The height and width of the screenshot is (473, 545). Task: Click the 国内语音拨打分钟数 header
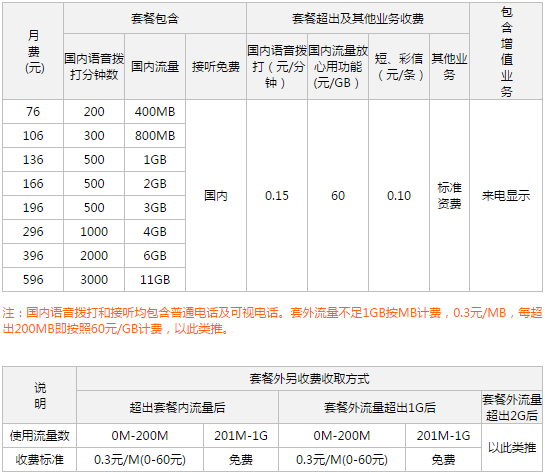click(94, 66)
